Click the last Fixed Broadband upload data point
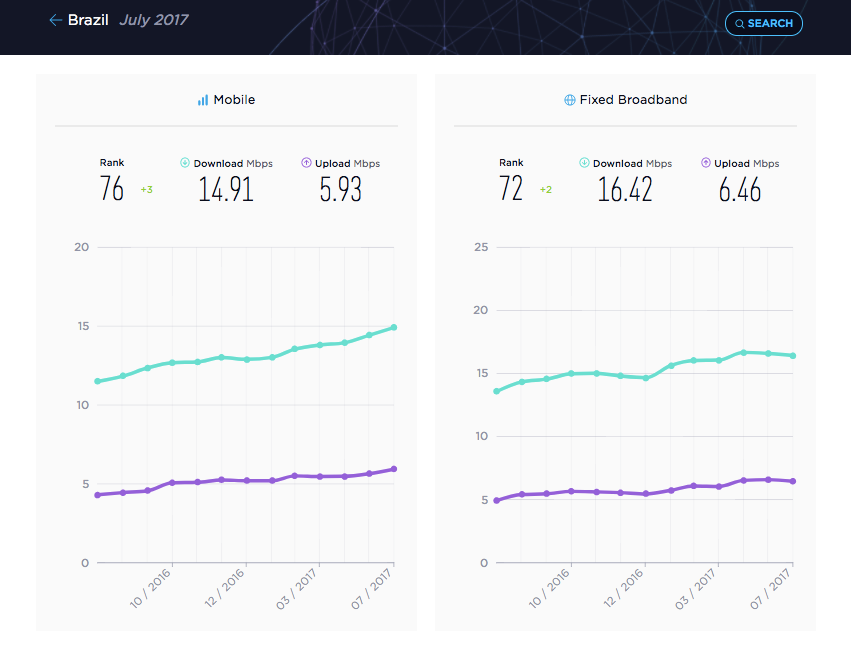851x650 pixels. pos(793,481)
